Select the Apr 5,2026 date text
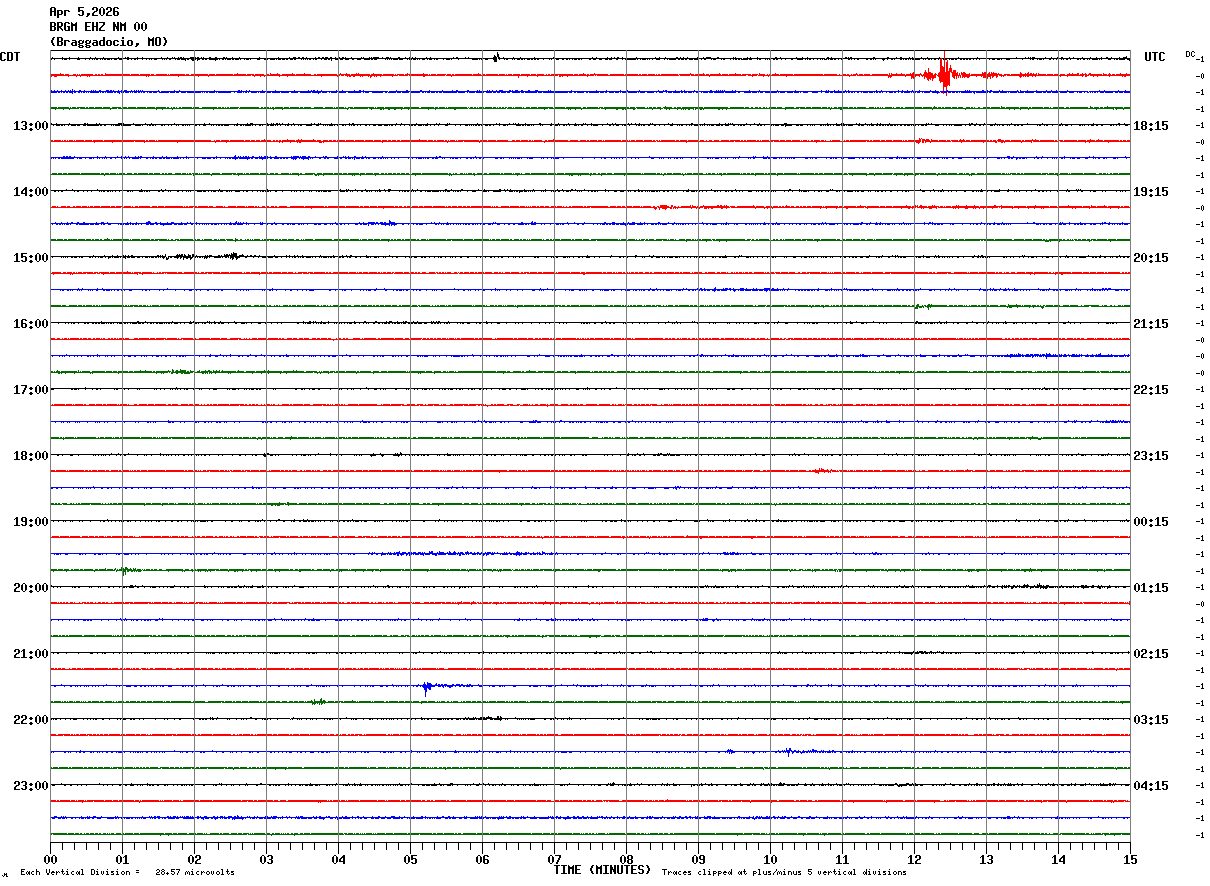 point(84,12)
